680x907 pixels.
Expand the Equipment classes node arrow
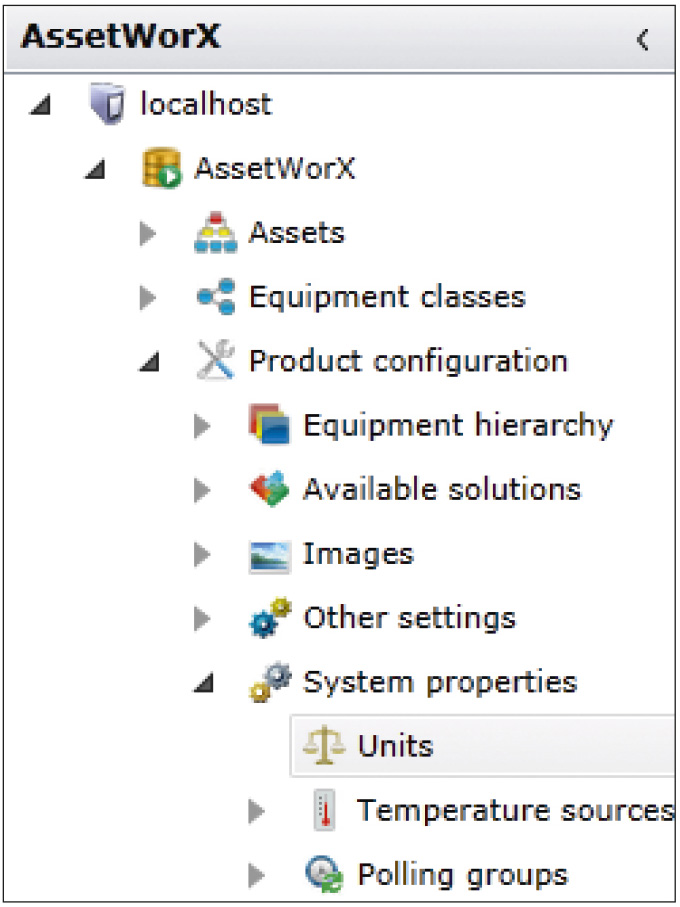[148, 298]
